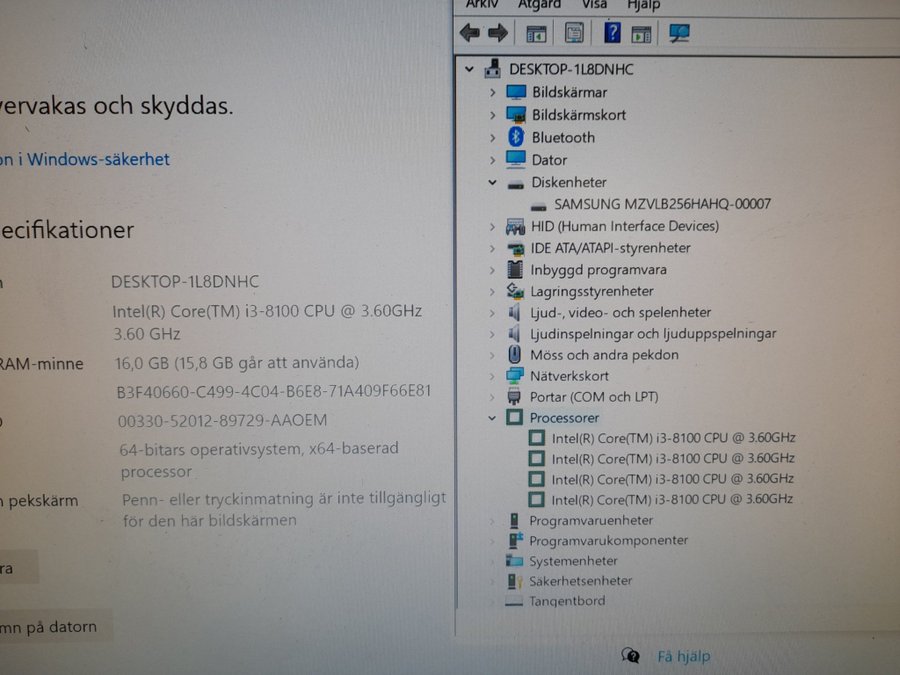Collapse the DESKTOP-1L8DNHC root node
The image size is (900, 675).
coord(470,69)
